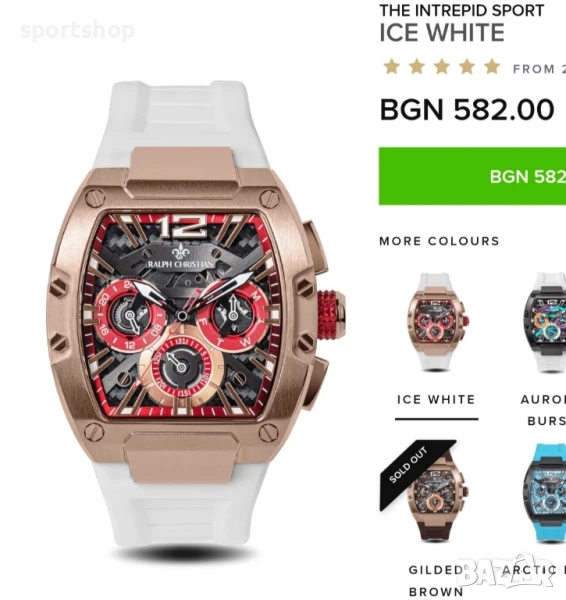566x600 pixels.
Task: Click the green BGN 582 buy button
Action: click(x=472, y=176)
